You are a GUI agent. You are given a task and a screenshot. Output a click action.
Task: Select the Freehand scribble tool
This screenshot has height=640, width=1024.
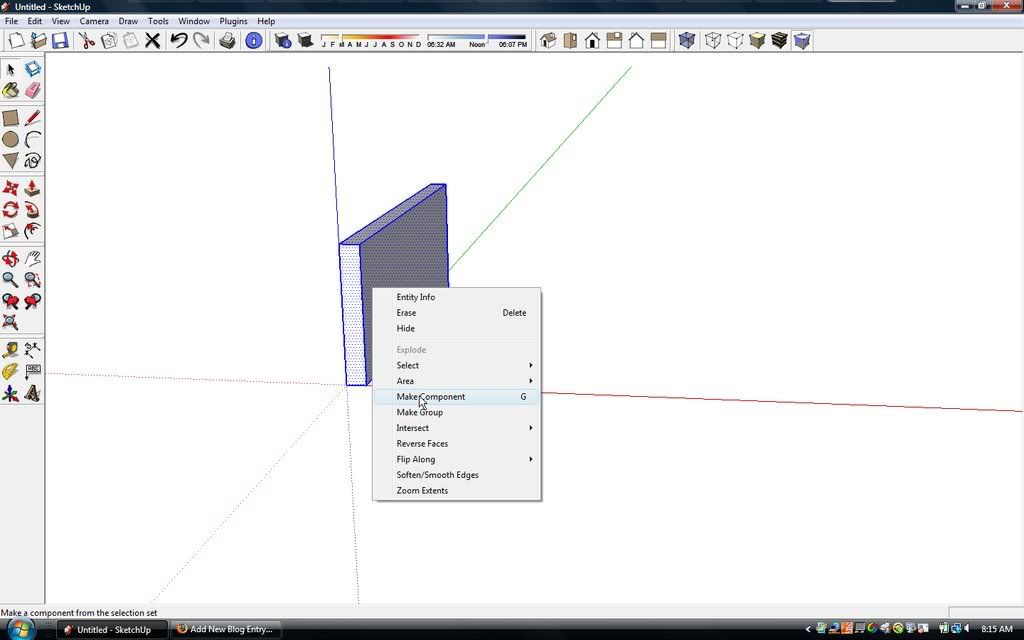[33, 160]
